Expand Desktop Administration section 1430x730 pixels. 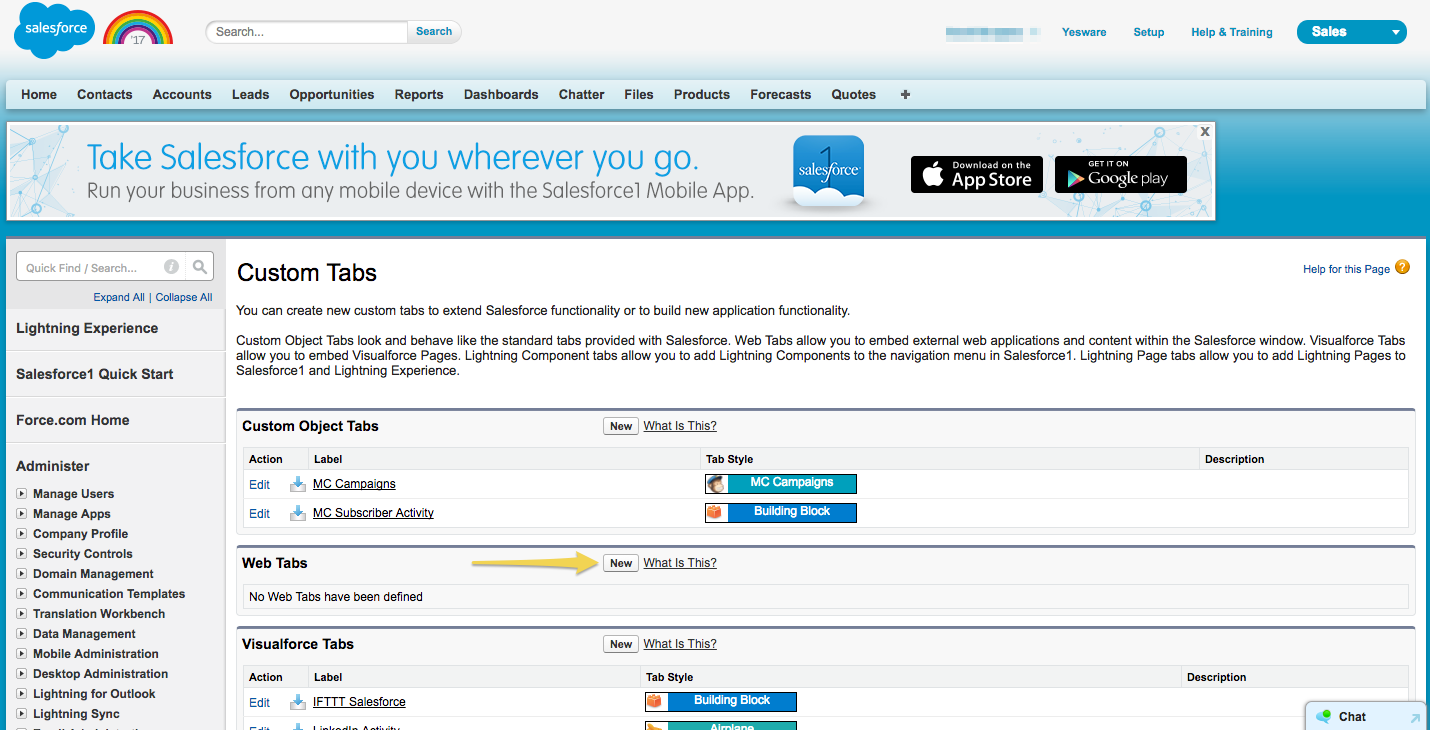click(x=22, y=674)
